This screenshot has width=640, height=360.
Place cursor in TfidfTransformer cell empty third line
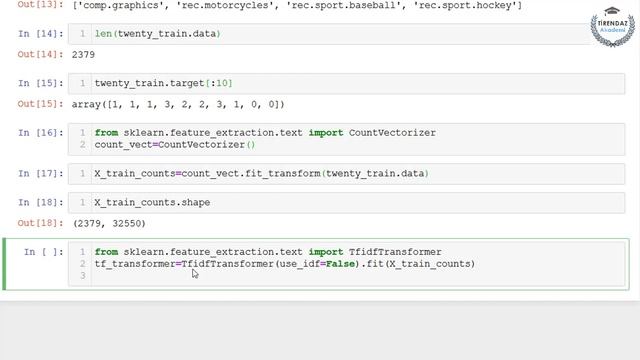(x=358, y=276)
